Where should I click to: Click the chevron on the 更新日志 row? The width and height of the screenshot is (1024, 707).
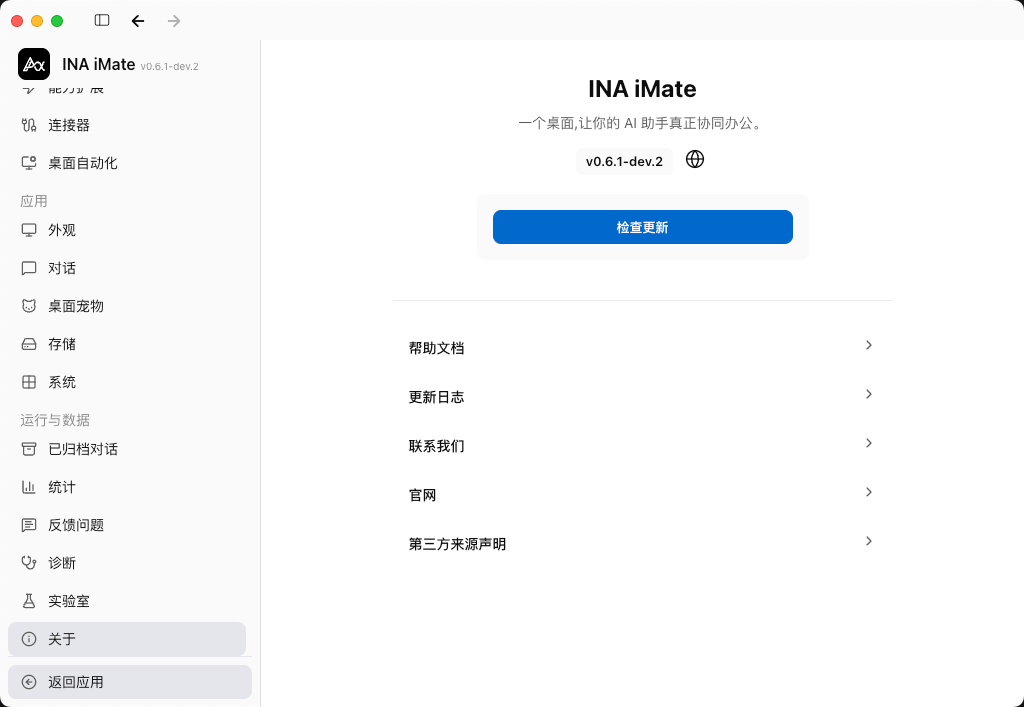click(x=869, y=394)
